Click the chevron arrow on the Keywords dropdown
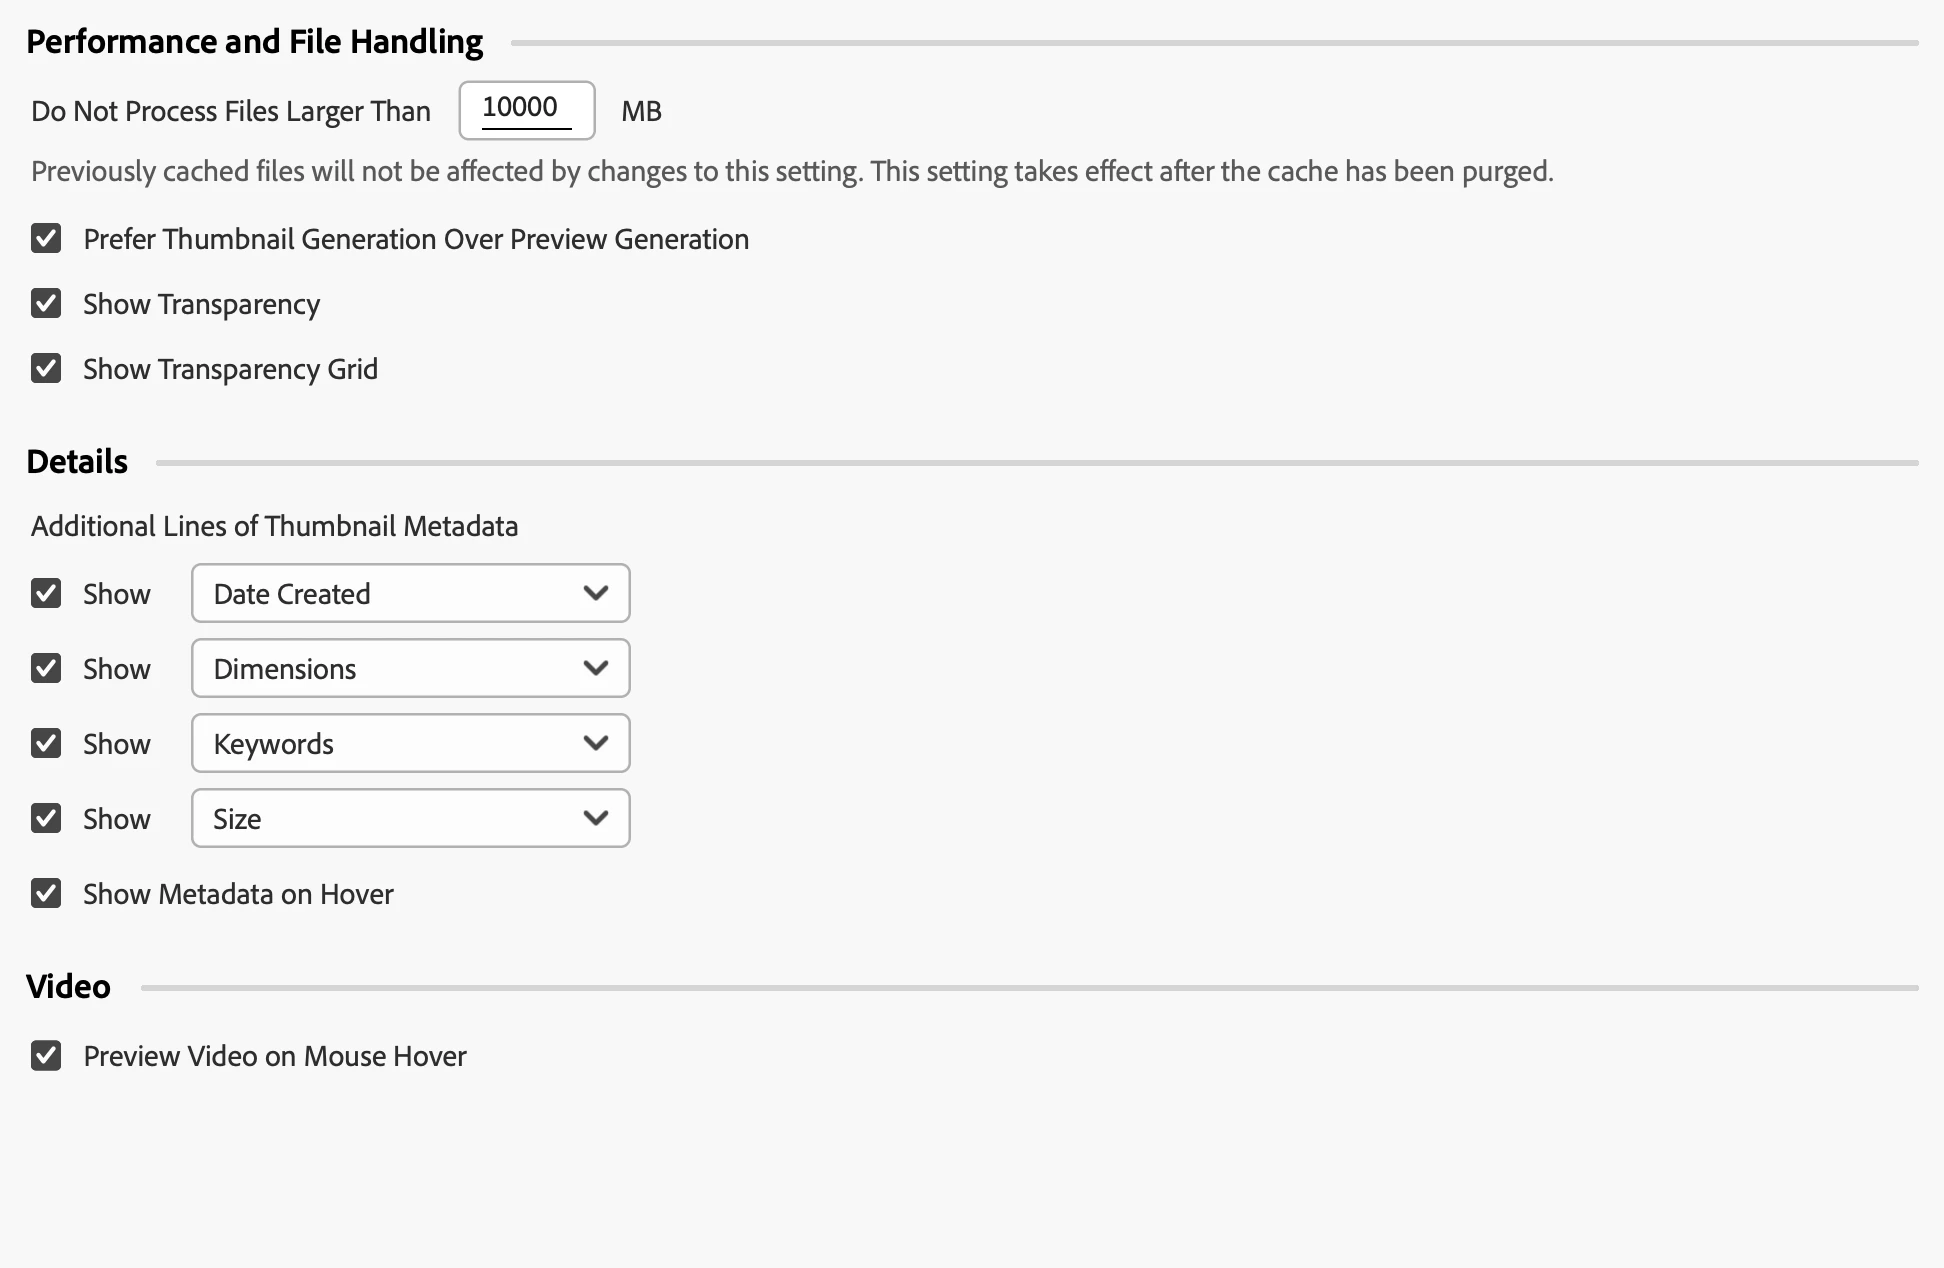The height and width of the screenshot is (1268, 1944). point(596,744)
